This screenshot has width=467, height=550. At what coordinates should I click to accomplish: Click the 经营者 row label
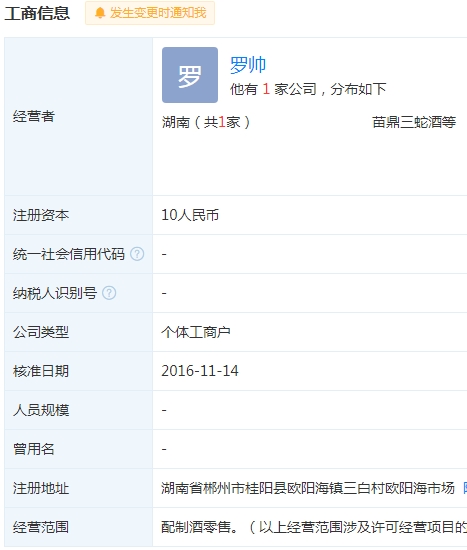point(34,116)
